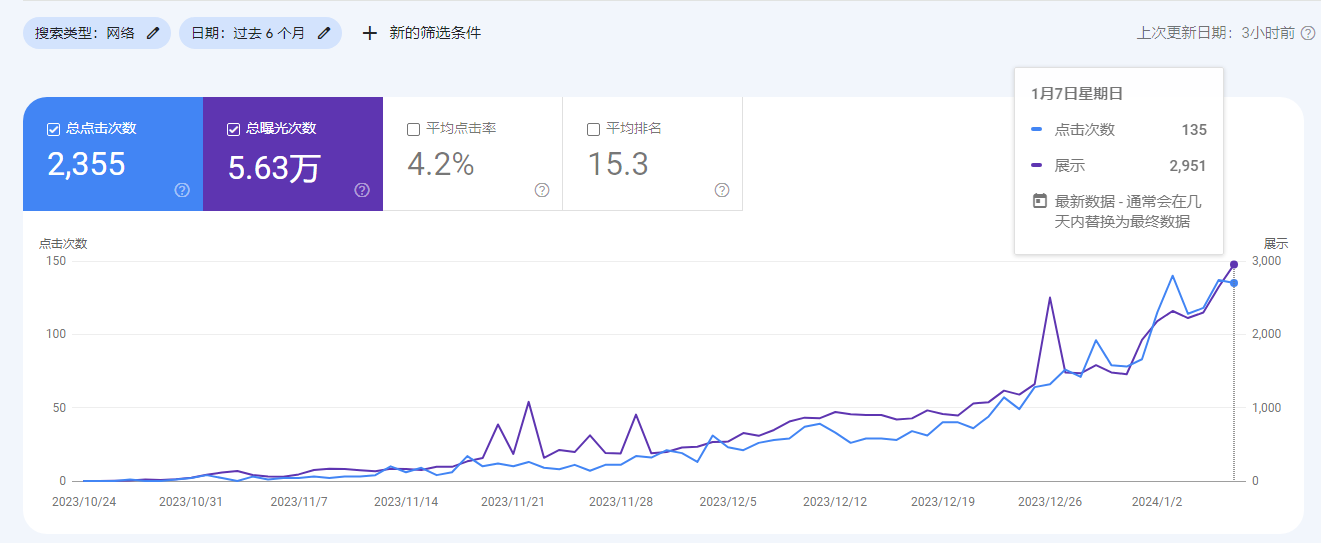This screenshot has width=1321, height=543.
Task: Click the help icon in the 总曝光次数 card
Action: coord(362,190)
